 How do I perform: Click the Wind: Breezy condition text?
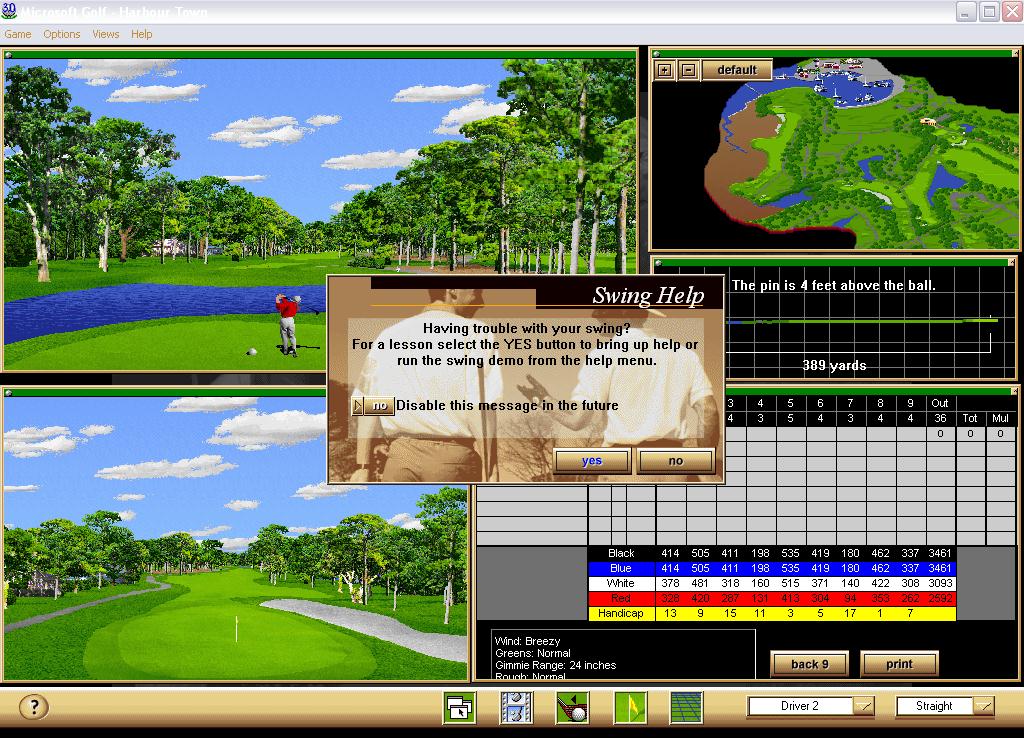pyautogui.click(x=527, y=641)
